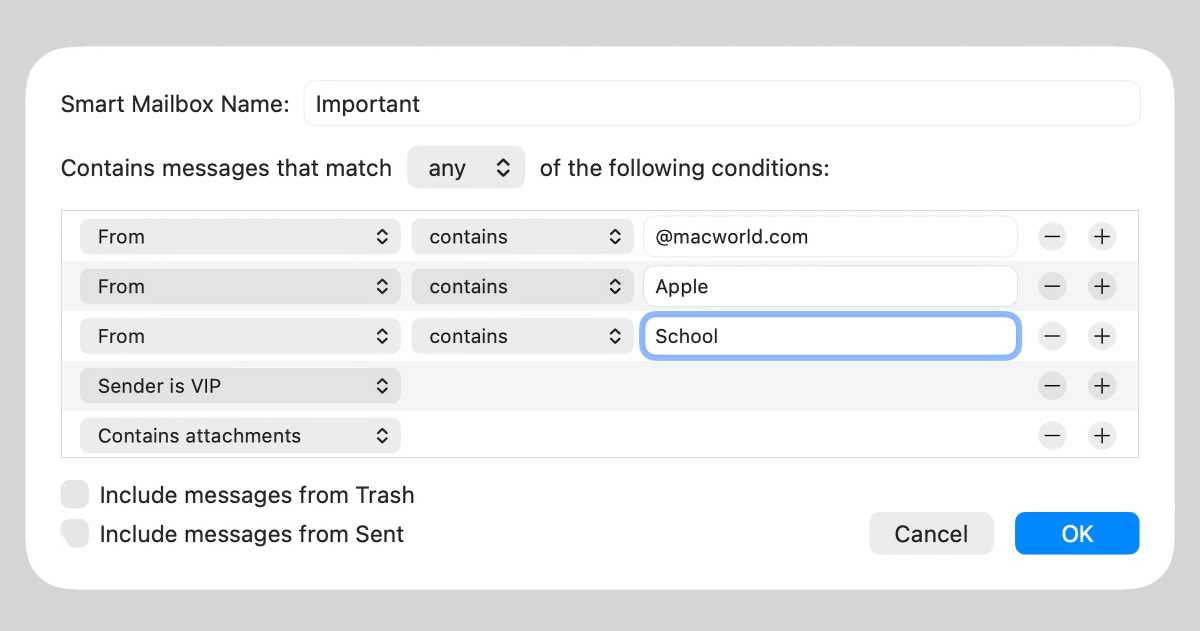Remove the School condition with its minus icon
This screenshot has height=631, width=1200.
1052,336
